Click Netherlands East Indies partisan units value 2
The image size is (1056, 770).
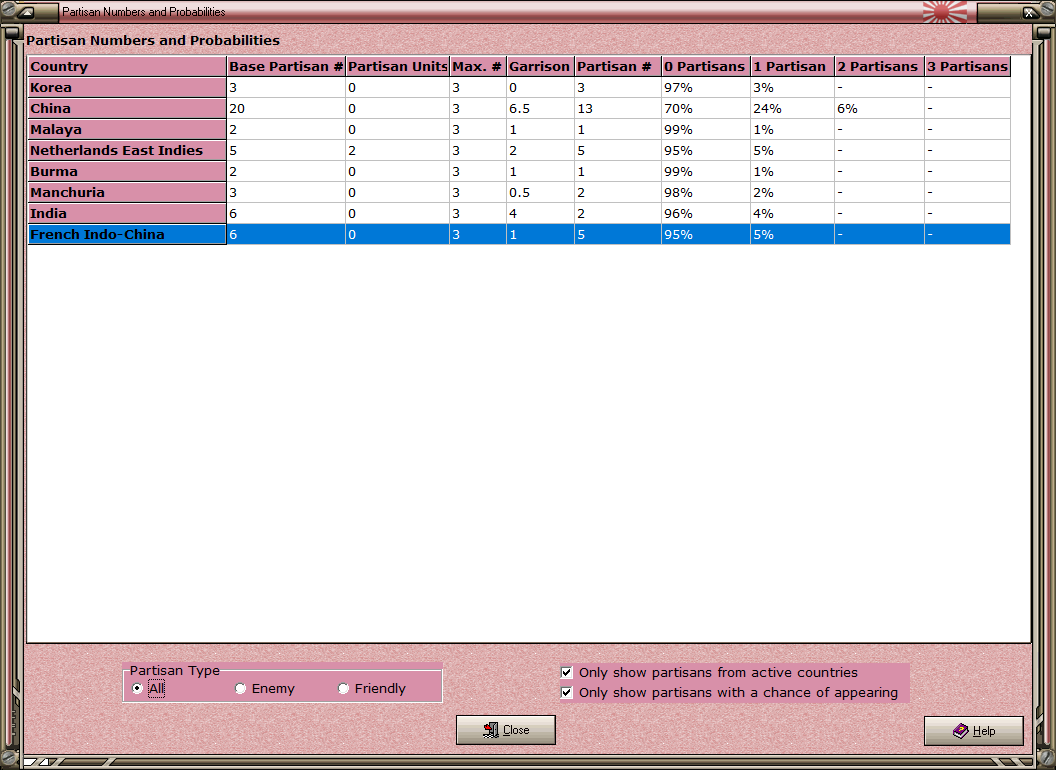(x=397, y=150)
